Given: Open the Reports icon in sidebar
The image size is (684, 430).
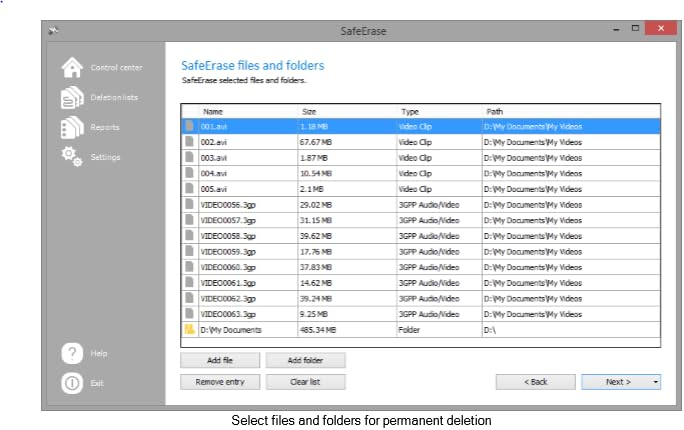Looking at the screenshot, I should (72, 127).
